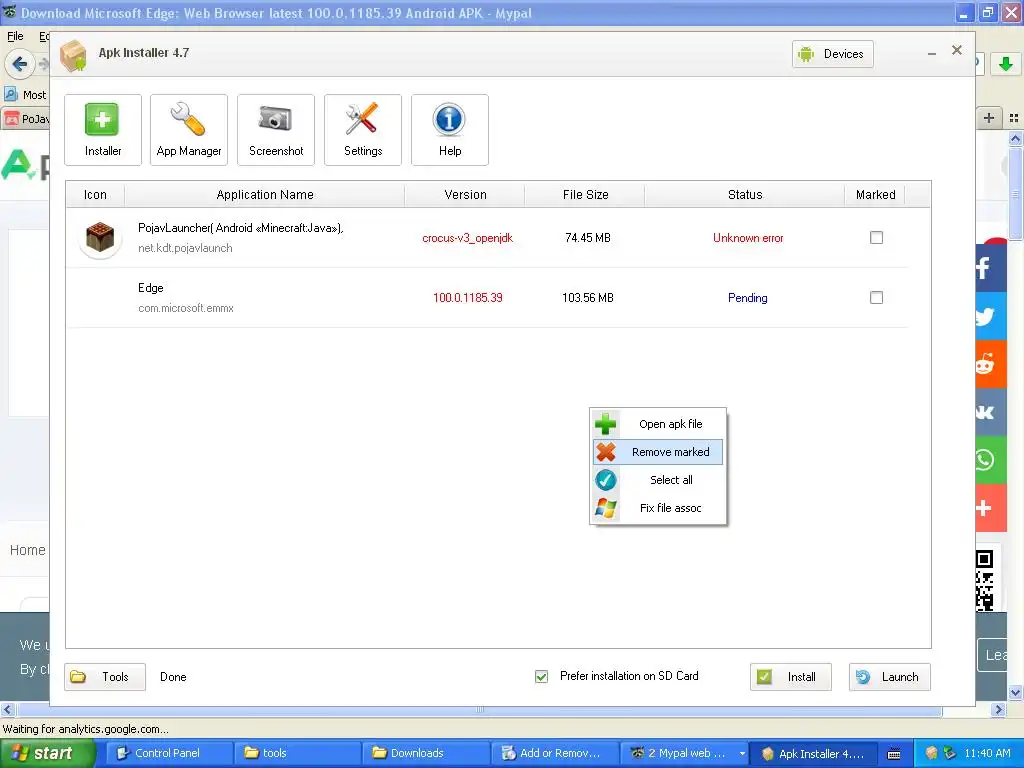Click the keyboard icon in taskbar

pyautogui.click(x=894, y=754)
